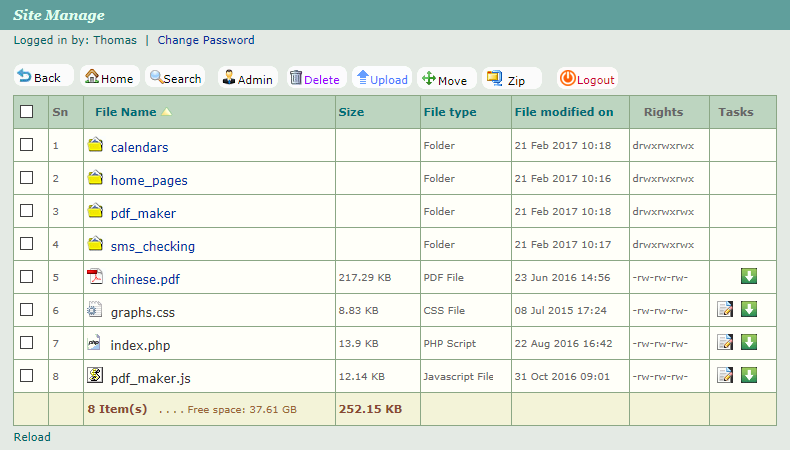
Task: Click the pdf_maker folder icon
Action: pyautogui.click(x=95, y=211)
